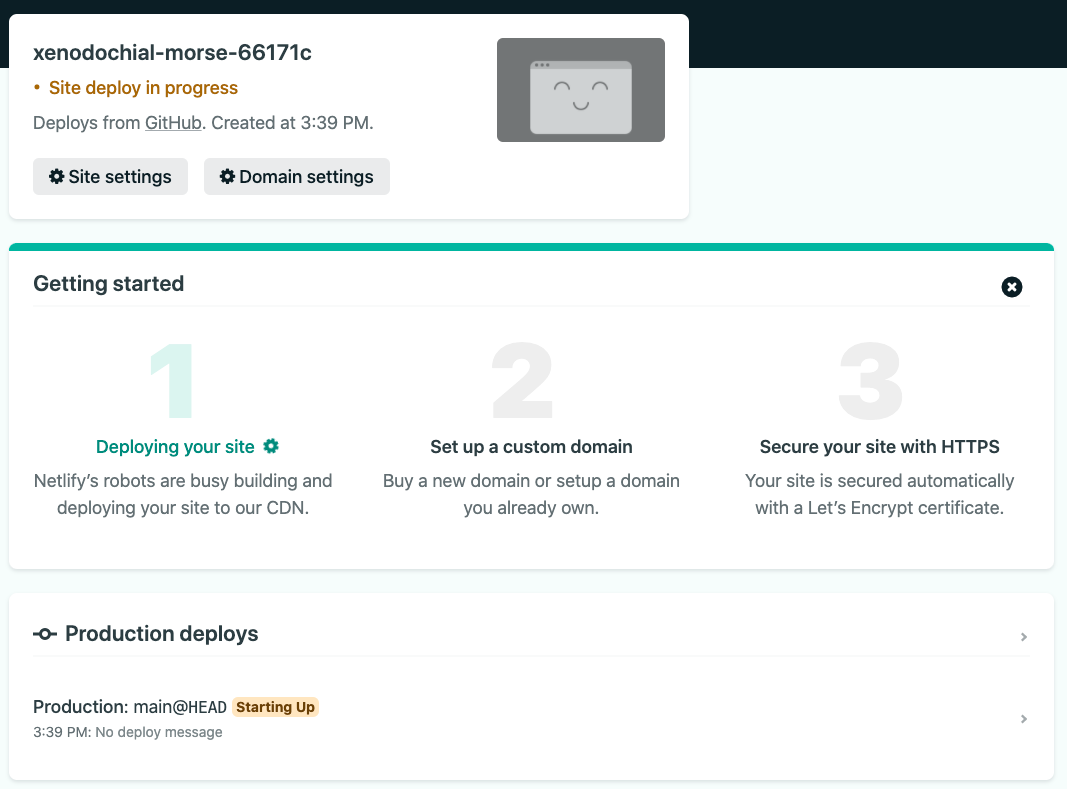The width and height of the screenshot is (1067, 789).
Task: Click the site preview thumbnail
Action: pos(580,90)
